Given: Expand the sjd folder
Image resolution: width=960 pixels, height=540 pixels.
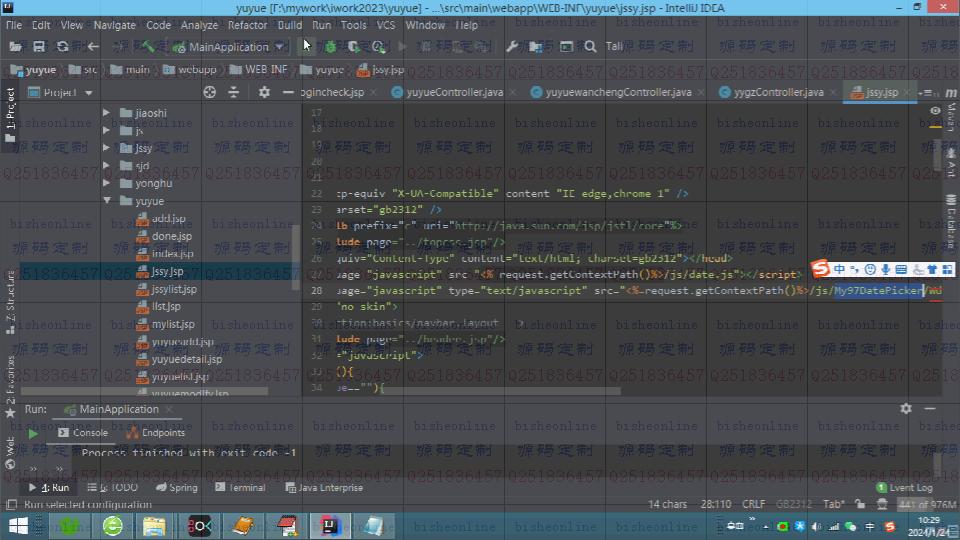Looking at the screenshot, I should 107,165.
